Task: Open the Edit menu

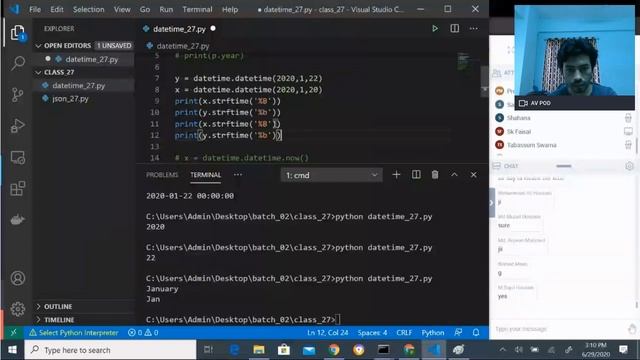Action: click(57, 9)
